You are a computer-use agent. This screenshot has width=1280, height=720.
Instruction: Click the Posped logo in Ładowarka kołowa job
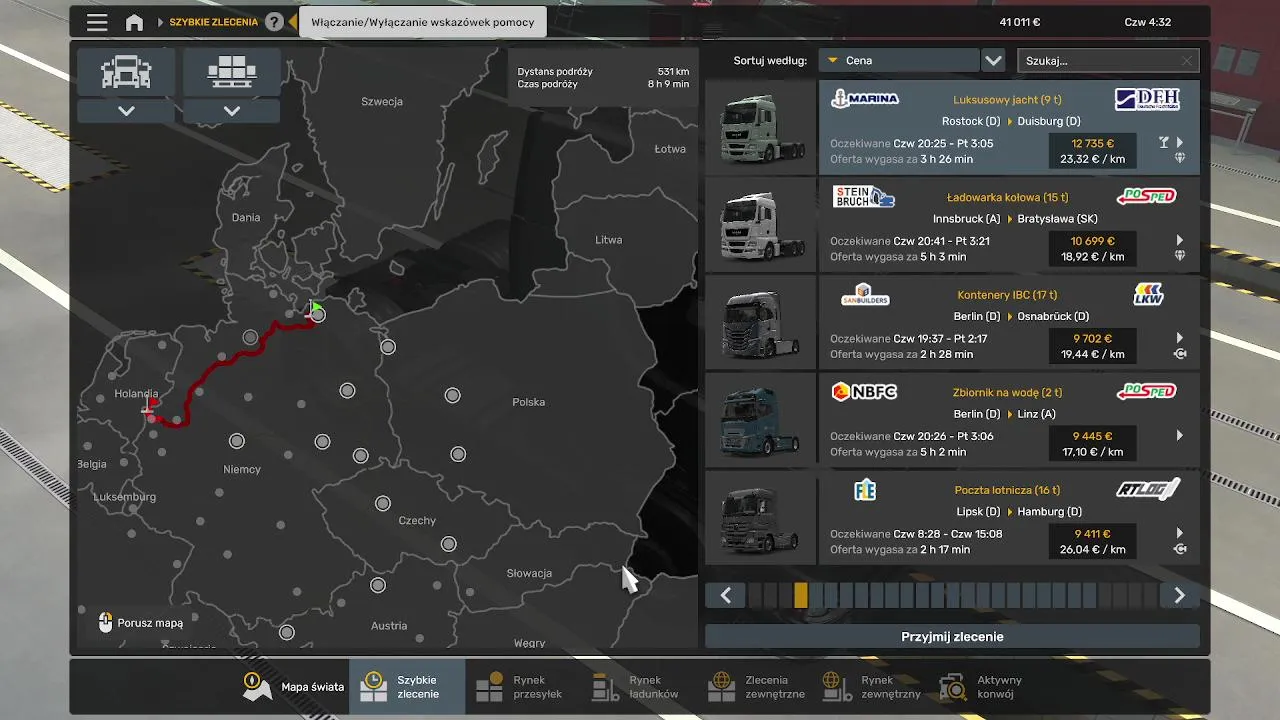coord(1146,197)
